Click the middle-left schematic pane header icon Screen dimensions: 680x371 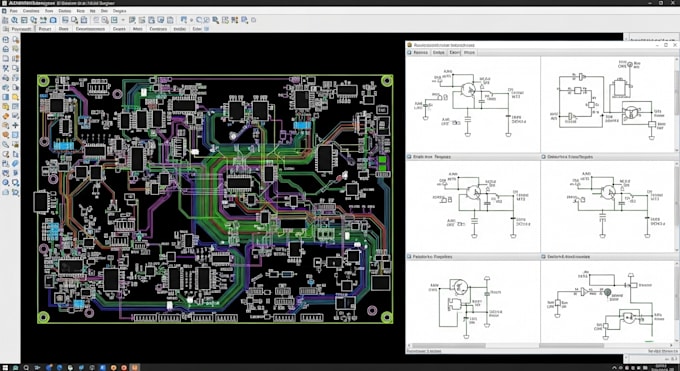(x=409, y=156)
